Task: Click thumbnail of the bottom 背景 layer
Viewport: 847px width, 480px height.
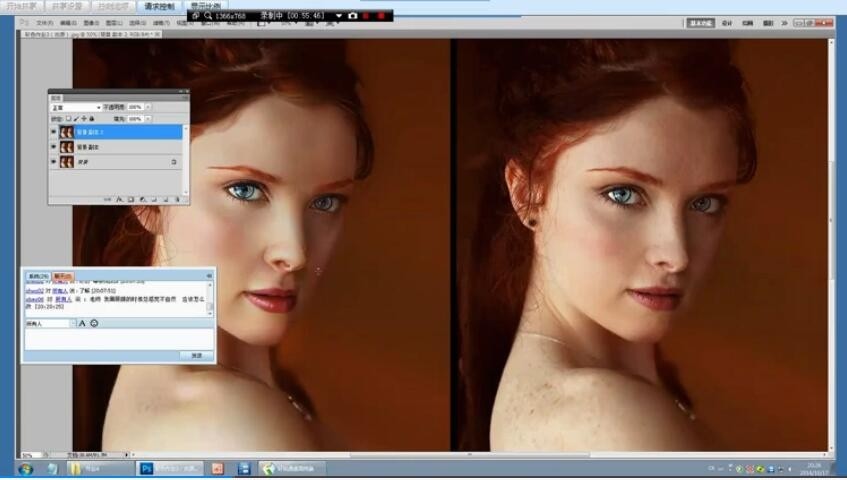Action: pos(67,161)
